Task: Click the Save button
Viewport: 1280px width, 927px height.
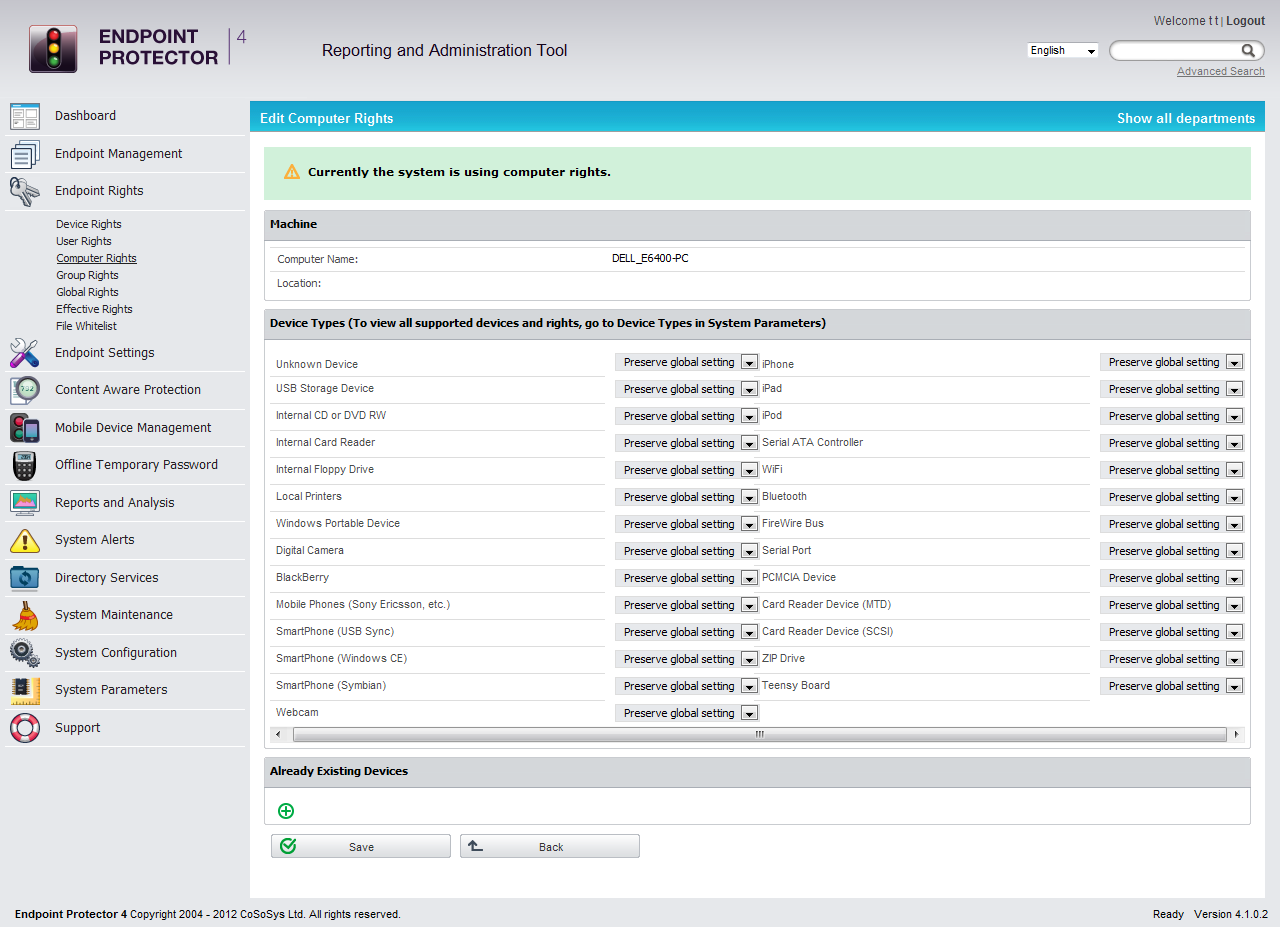Action: coord(360,847)
